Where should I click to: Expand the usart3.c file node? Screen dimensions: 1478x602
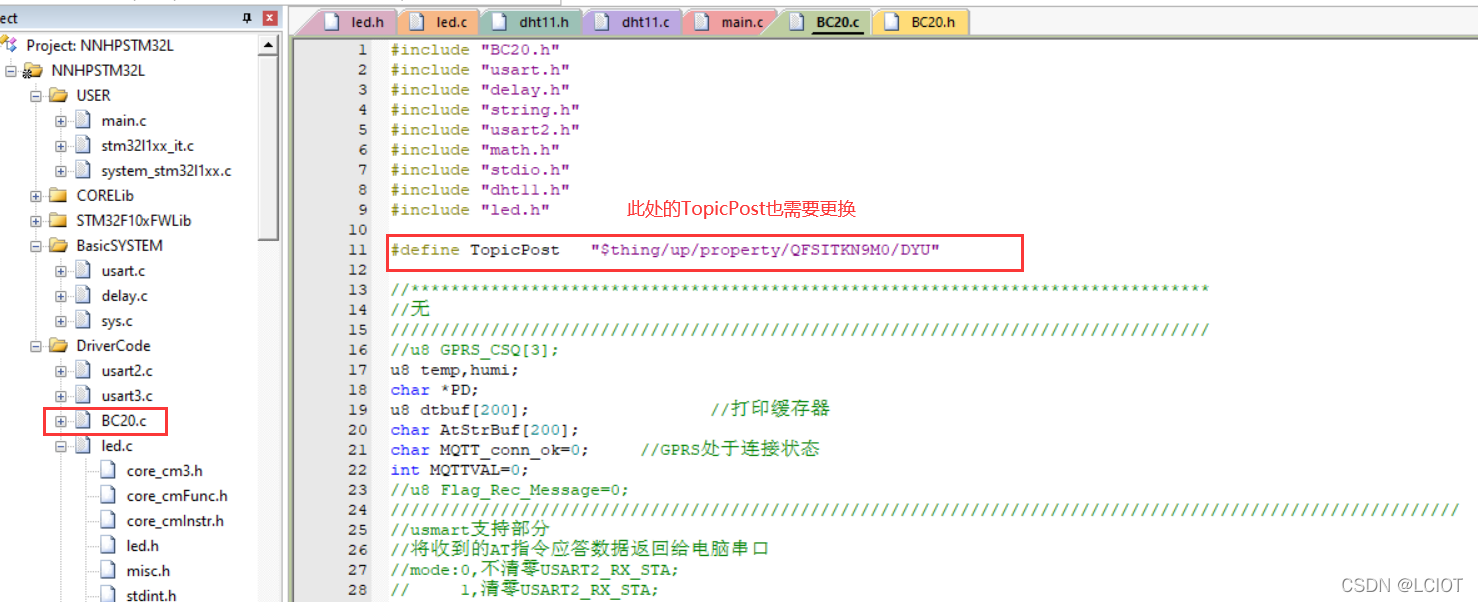coord(61,396)
